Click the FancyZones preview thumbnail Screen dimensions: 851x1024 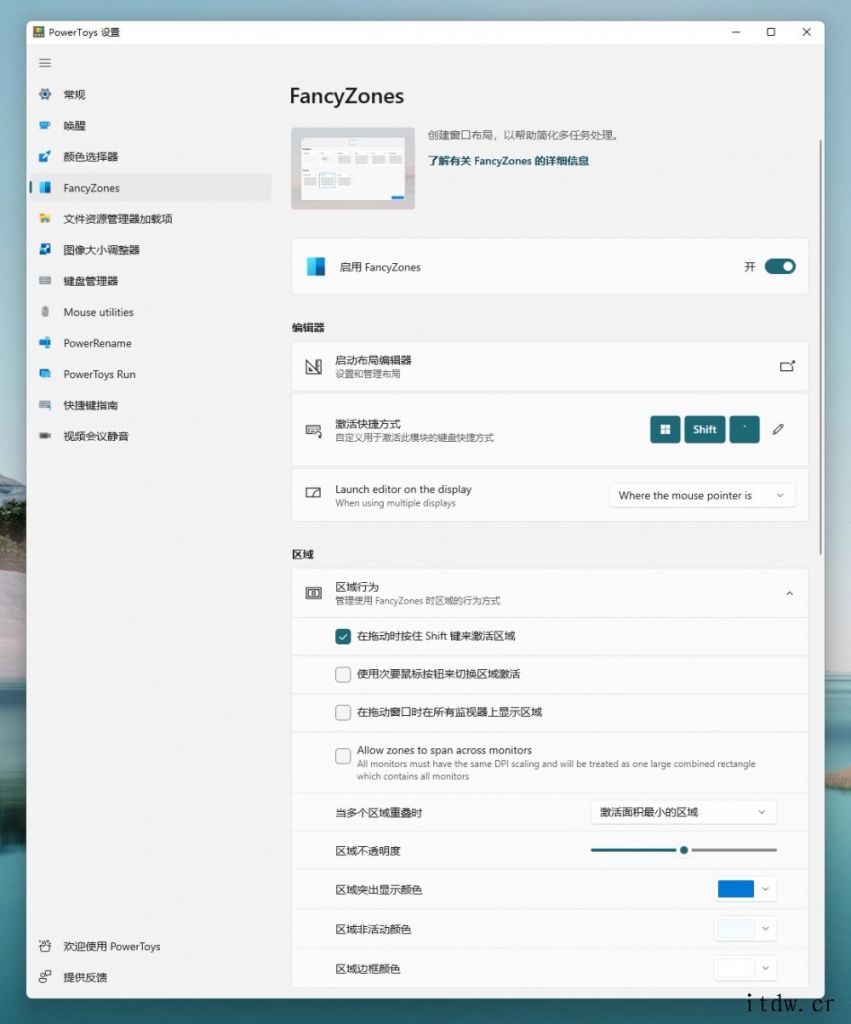coord(353,168)
